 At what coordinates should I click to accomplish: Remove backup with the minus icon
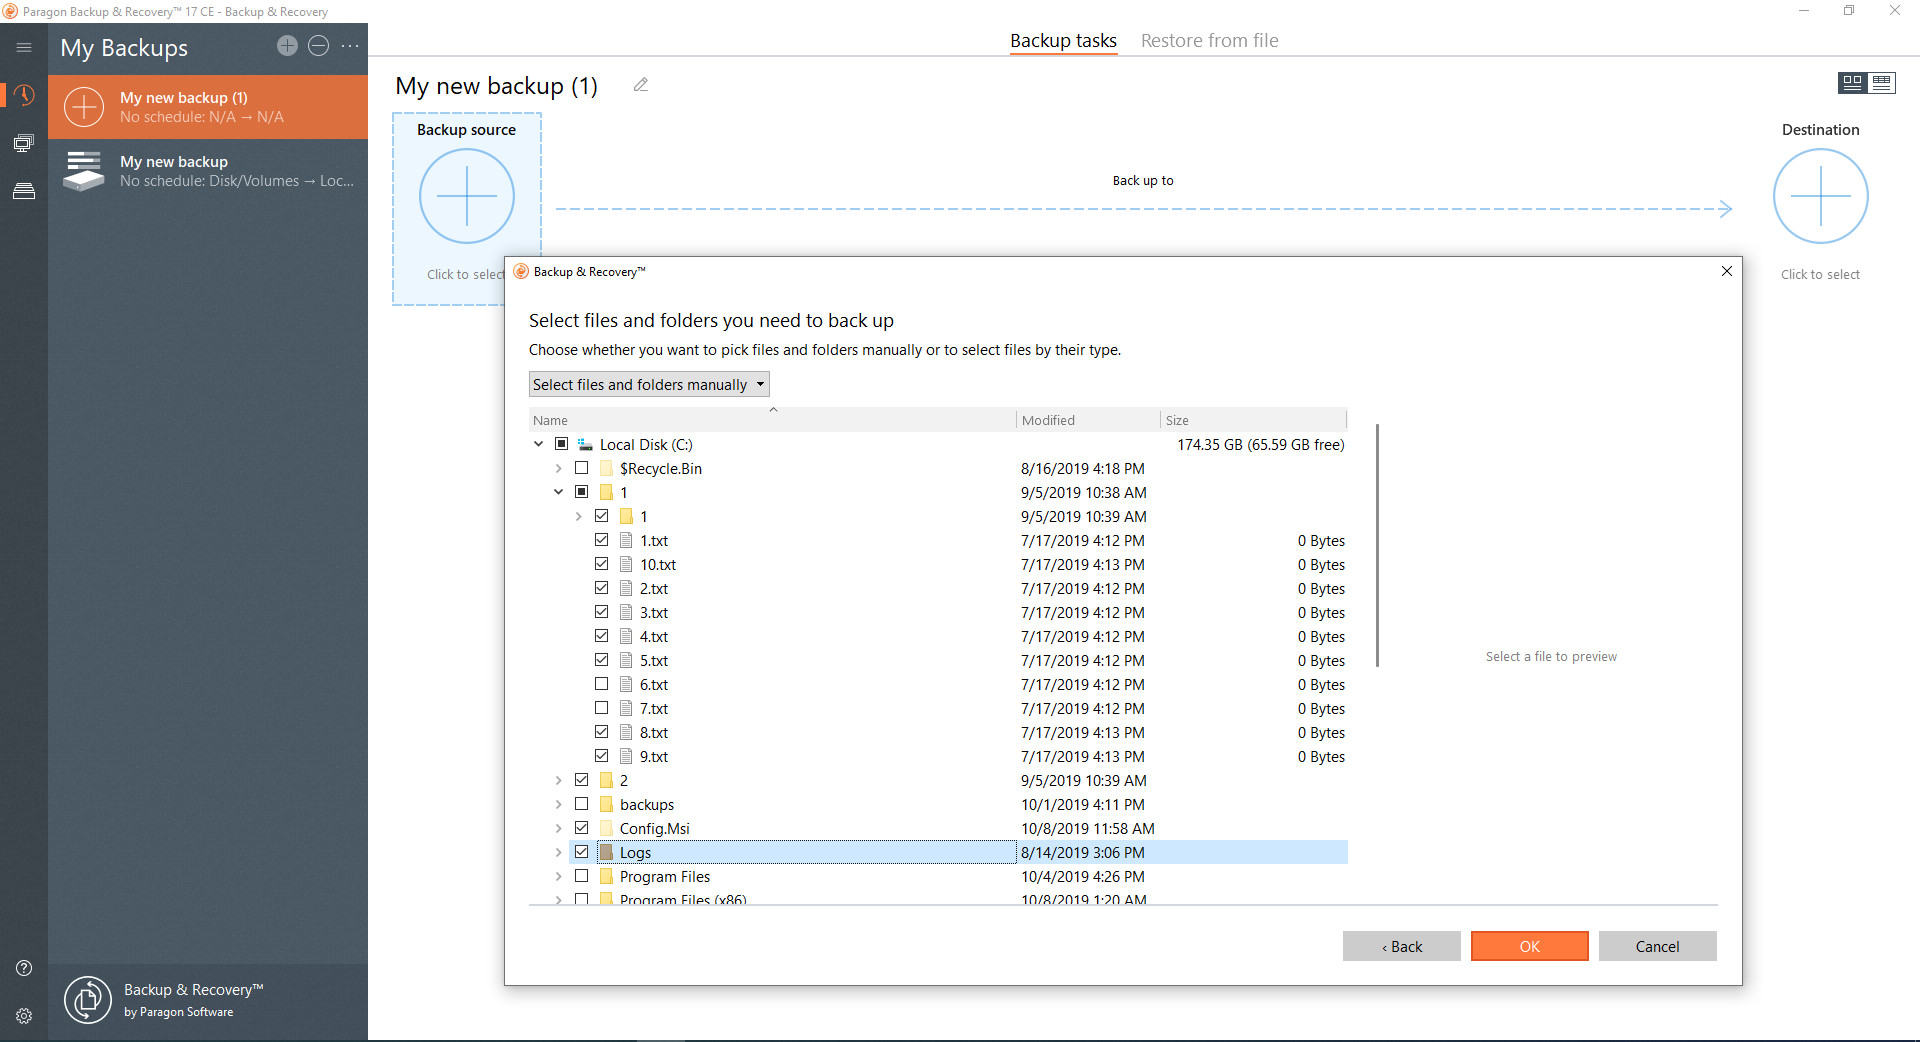coord(318,46)
